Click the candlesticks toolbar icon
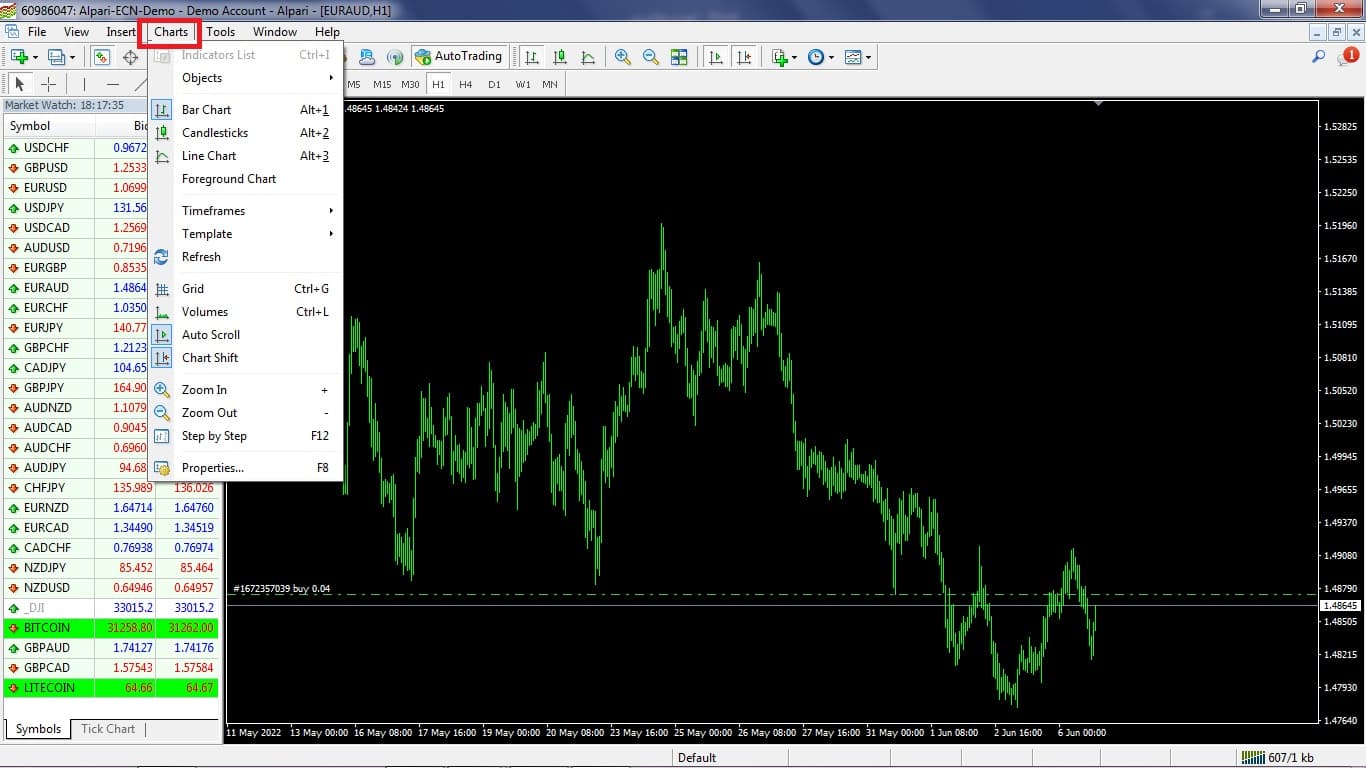Viewport: 1366px width, 768px height. [x=560, y=57]
